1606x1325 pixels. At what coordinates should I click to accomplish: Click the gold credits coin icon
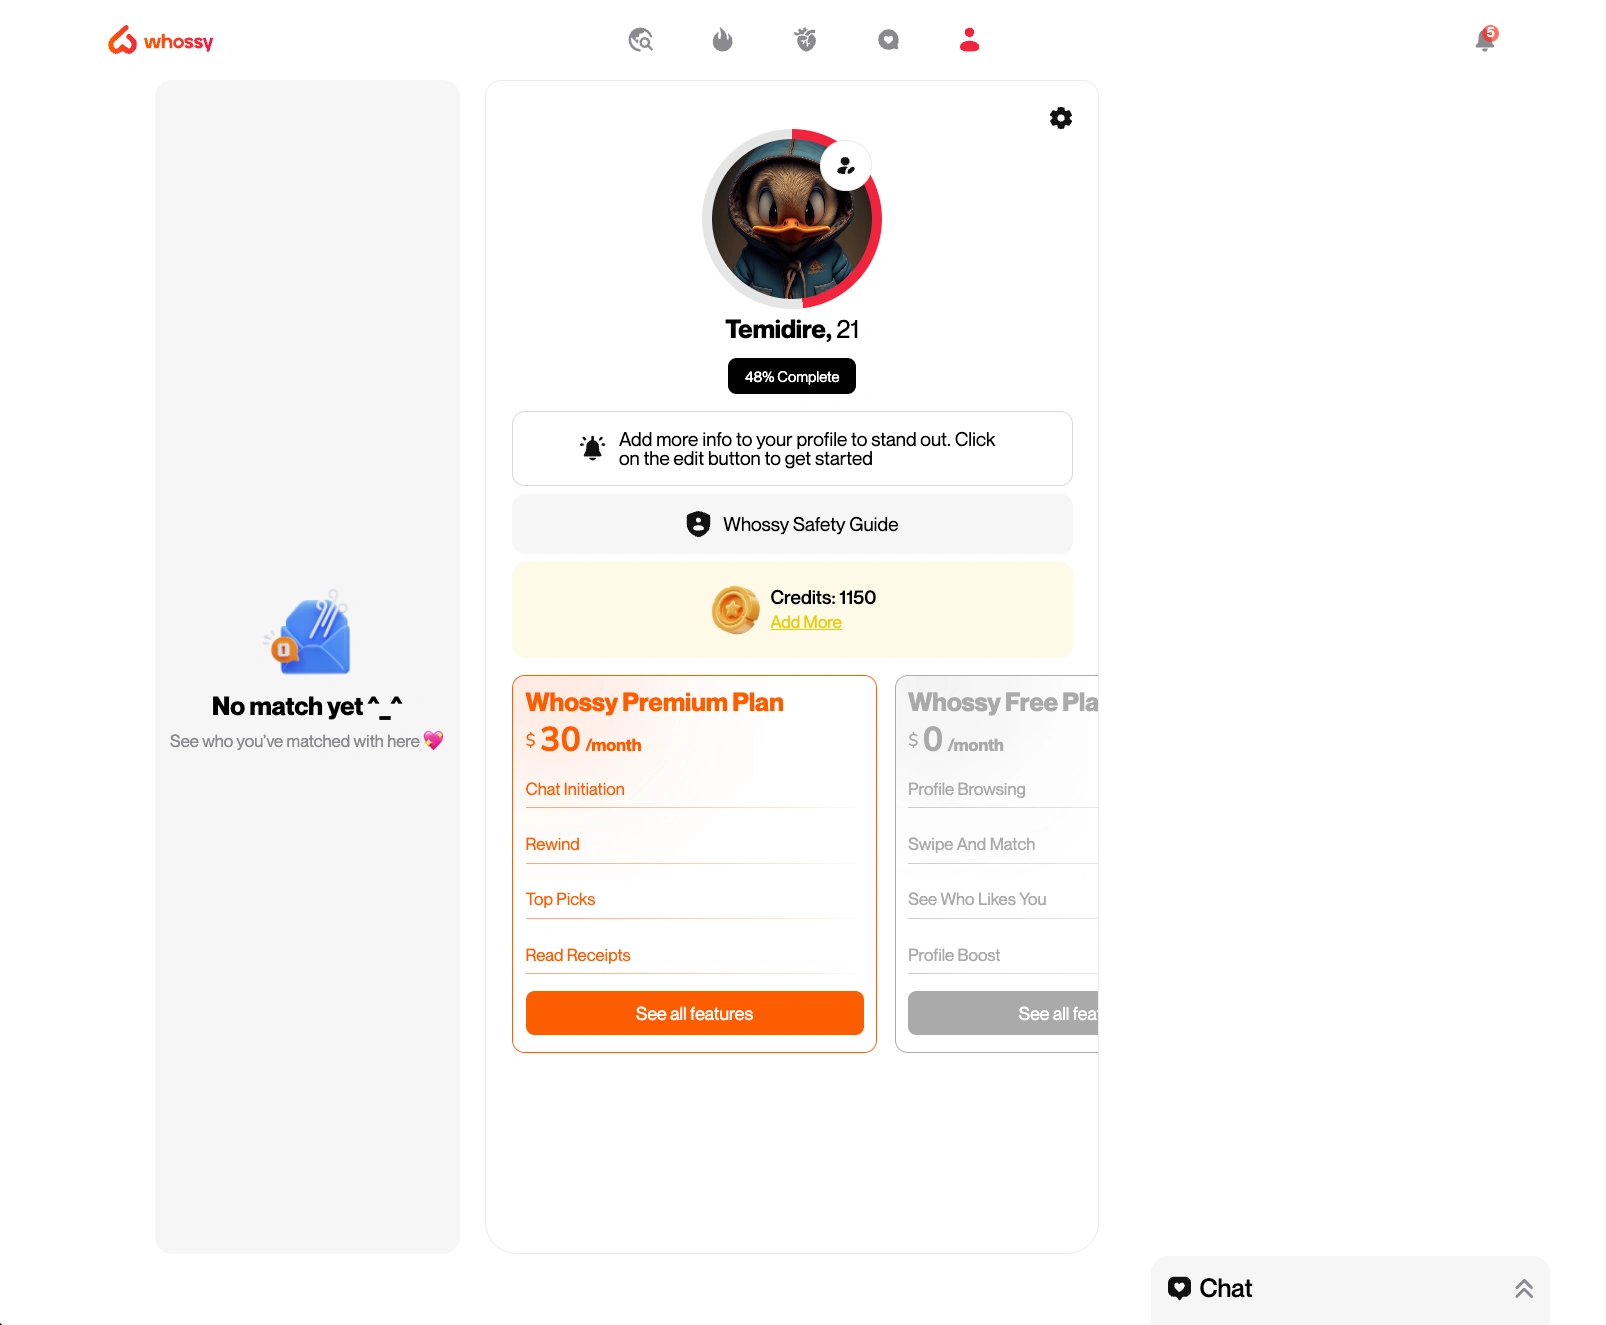[x=735, y=610]
